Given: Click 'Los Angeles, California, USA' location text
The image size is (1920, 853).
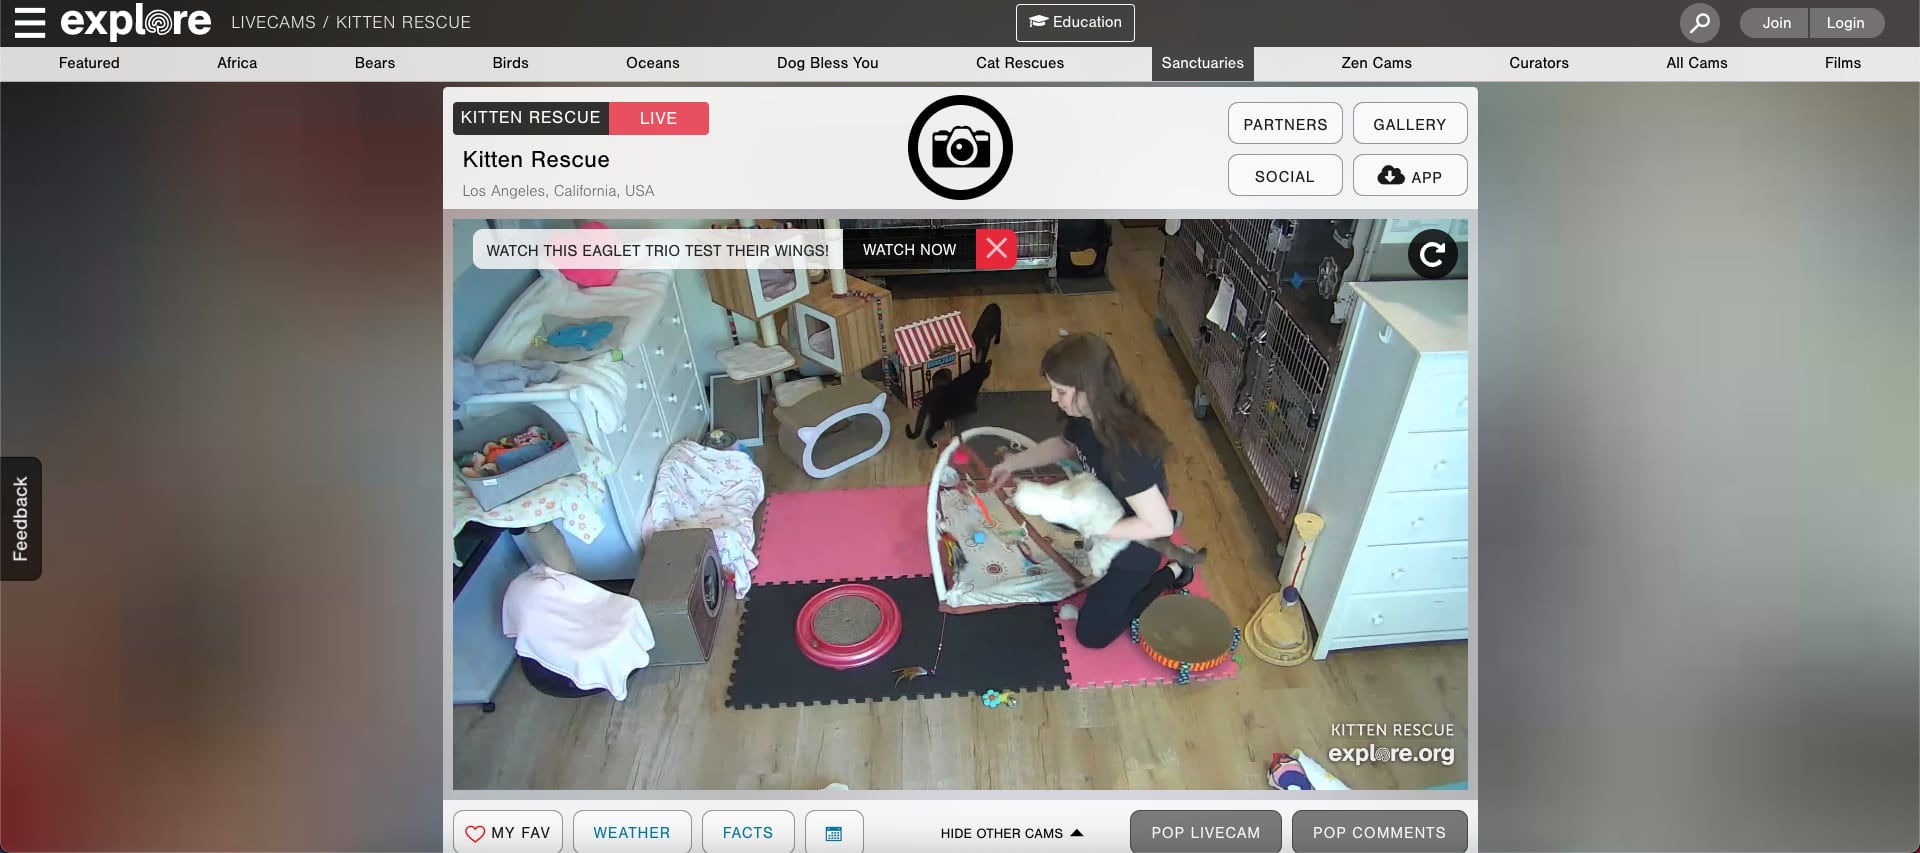Looking at the screenshot, I should point(558,191).
